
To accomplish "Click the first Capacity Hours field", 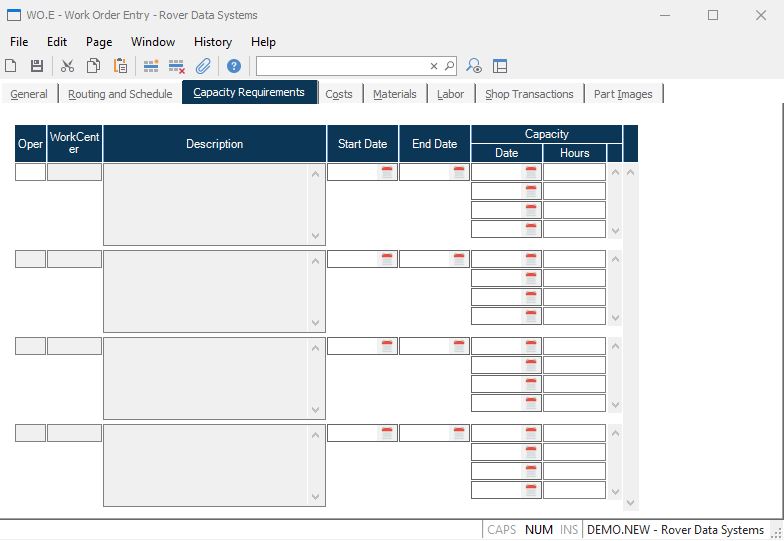I will coord(574,172).
